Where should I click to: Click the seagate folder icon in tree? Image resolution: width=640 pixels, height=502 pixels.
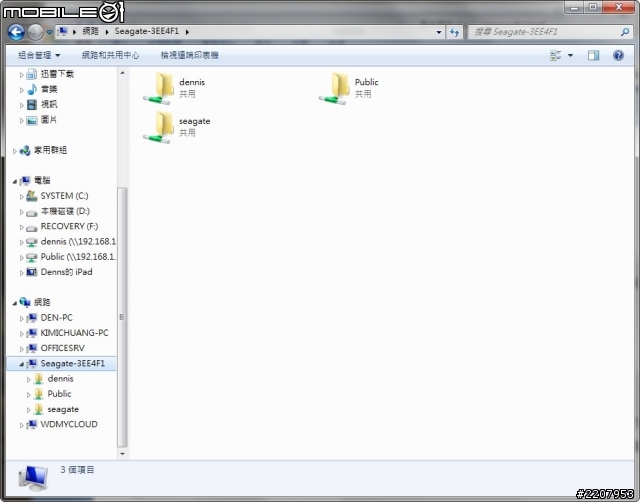click(x=39, y=409)
